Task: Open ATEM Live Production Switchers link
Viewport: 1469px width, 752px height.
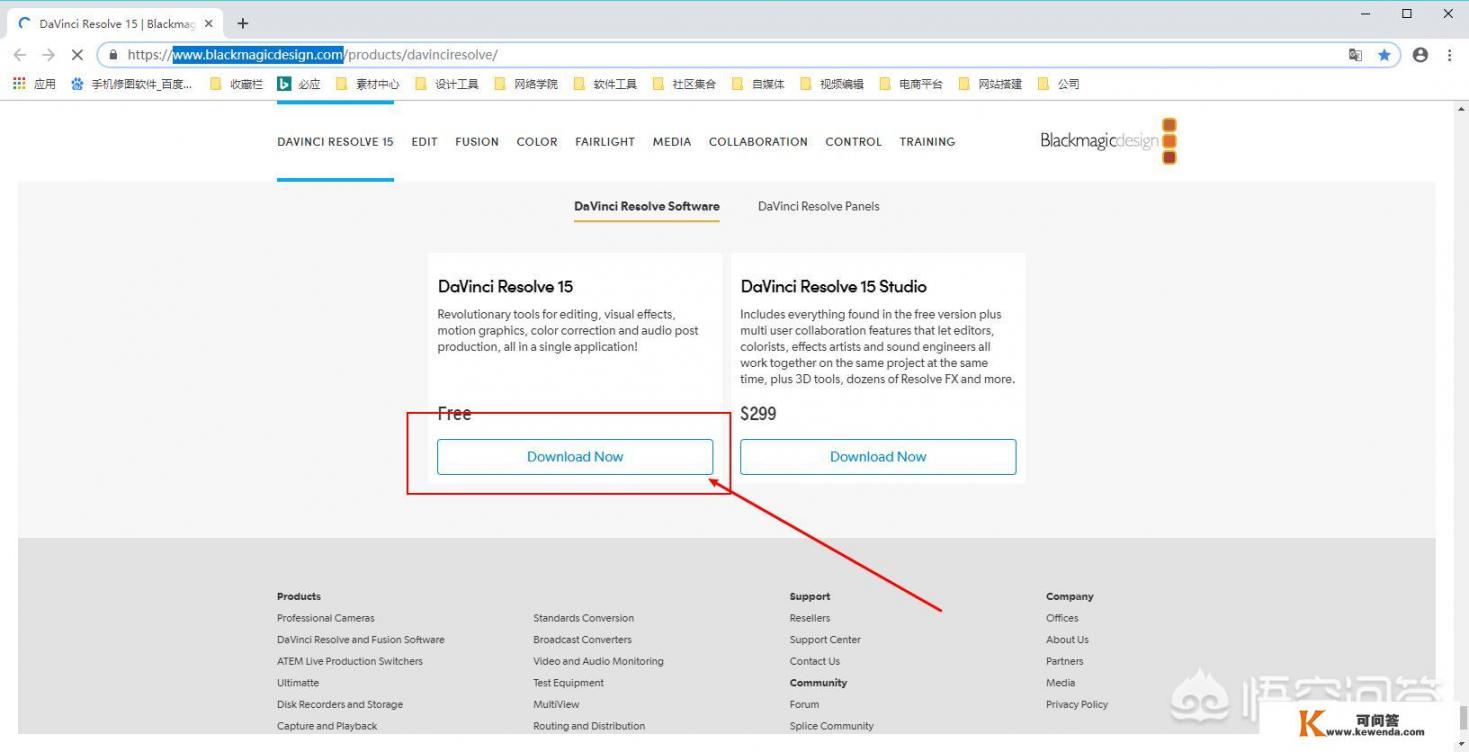Action: [350, 661]
